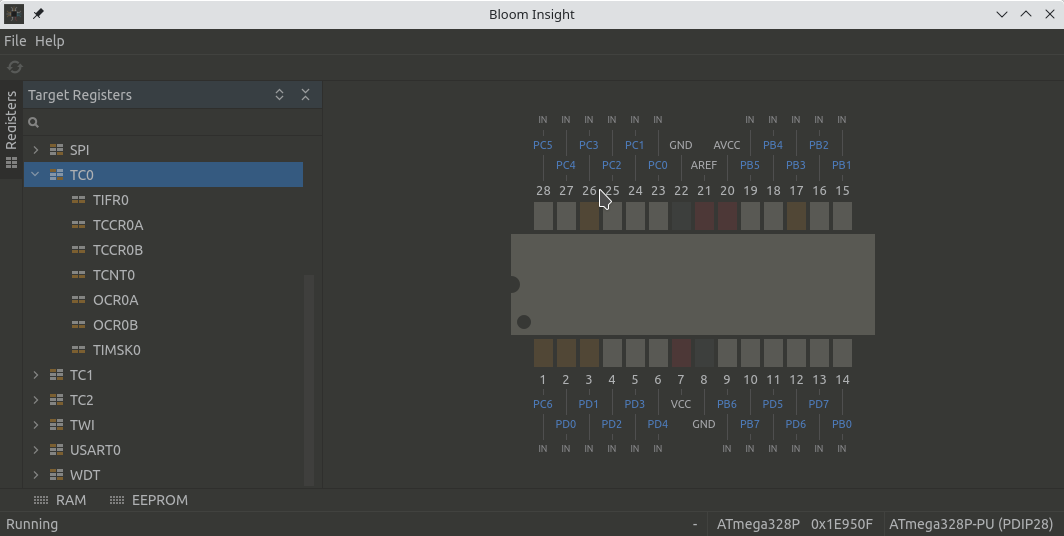Screen dimensions: 1064x536
Task: Click the TCCR0B register icon
Action: click(79, 250)
